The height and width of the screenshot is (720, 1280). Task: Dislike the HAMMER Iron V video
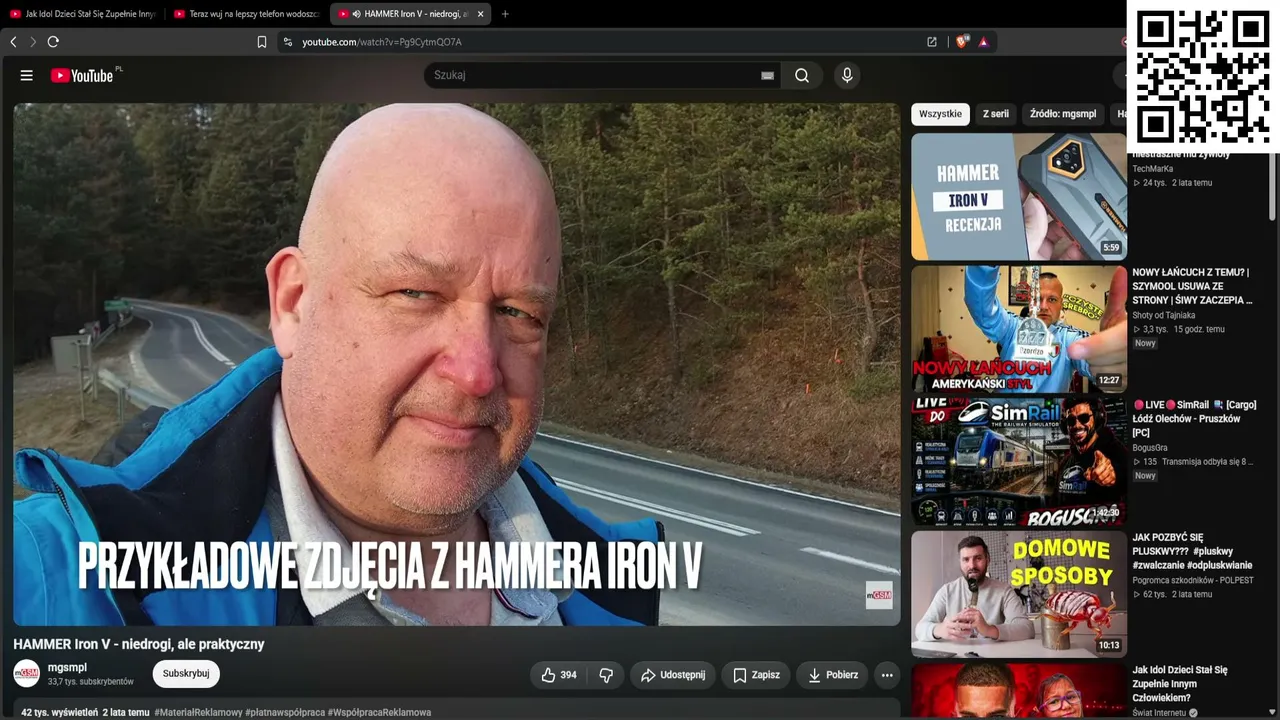point(606,675)
